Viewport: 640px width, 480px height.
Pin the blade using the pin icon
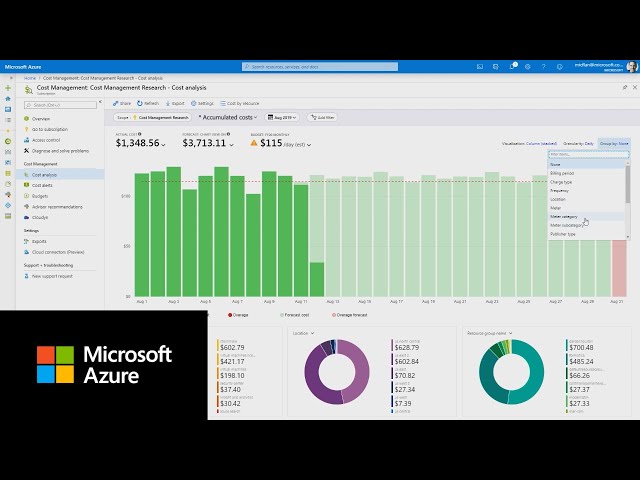click(x=624, y=87)
